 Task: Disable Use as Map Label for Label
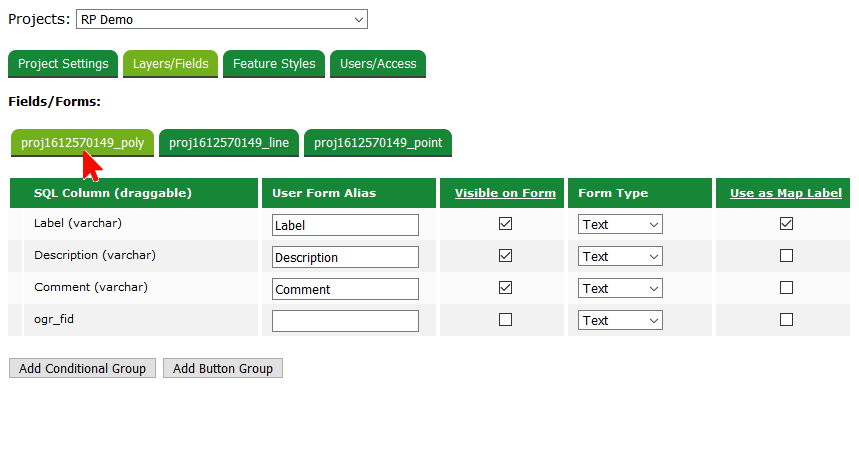pyautogui.click(x=786, y=224)
